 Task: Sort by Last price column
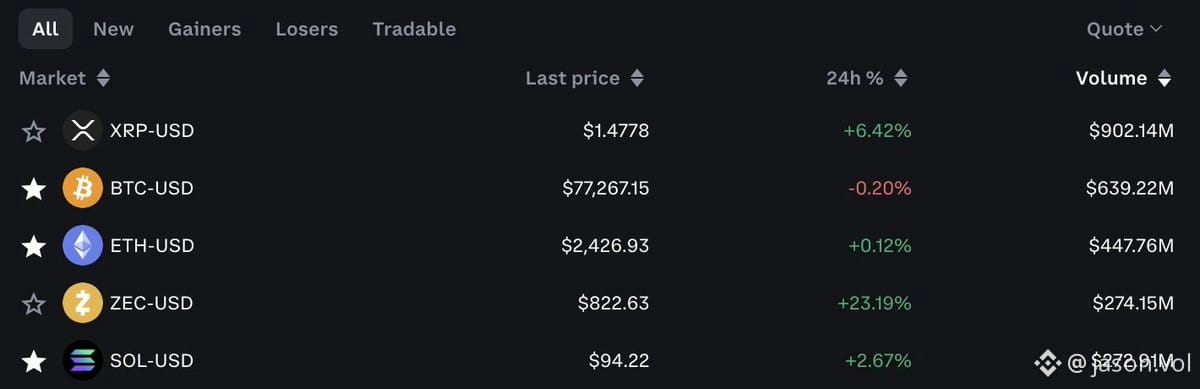coord(585,78)
